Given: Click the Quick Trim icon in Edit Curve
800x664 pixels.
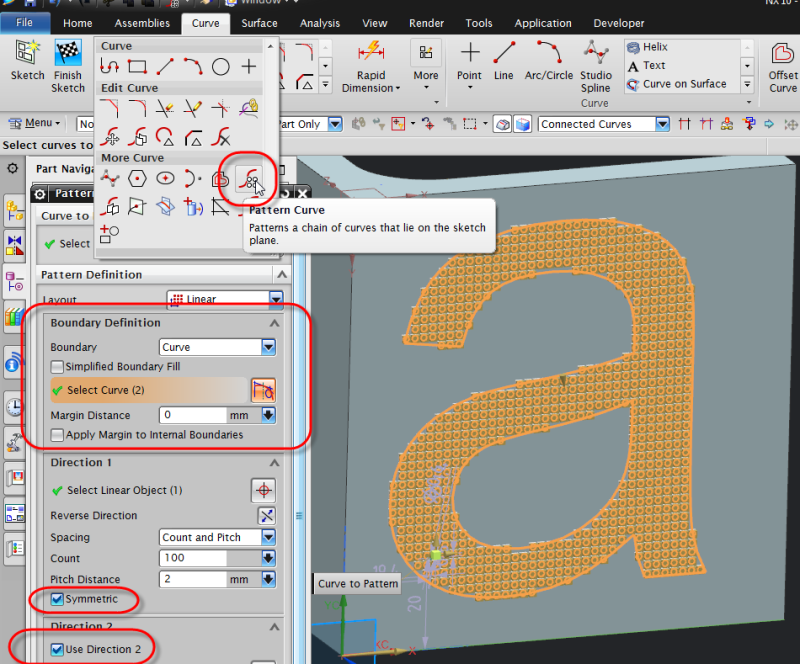Looking at the screenshot, I should (x=165, y=108).
